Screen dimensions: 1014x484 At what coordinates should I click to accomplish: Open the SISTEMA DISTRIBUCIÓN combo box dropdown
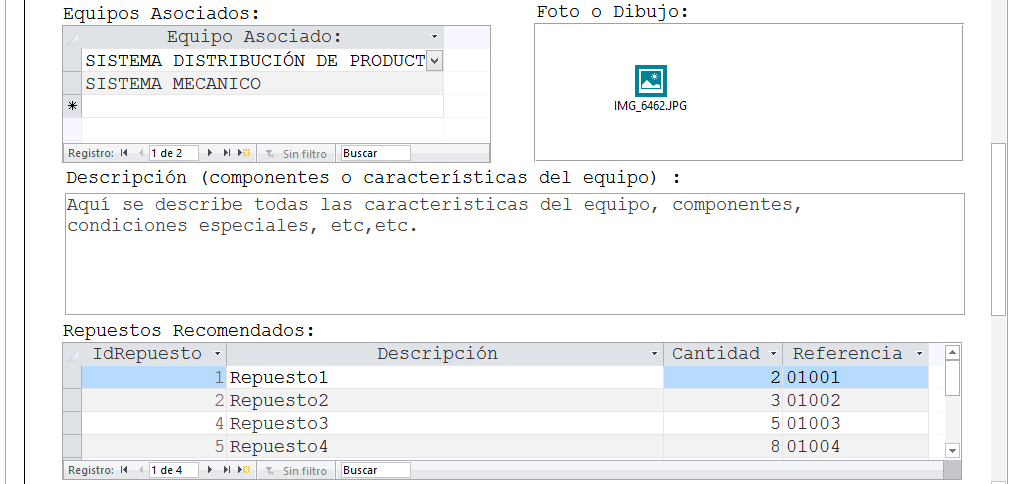coord(434,61)
